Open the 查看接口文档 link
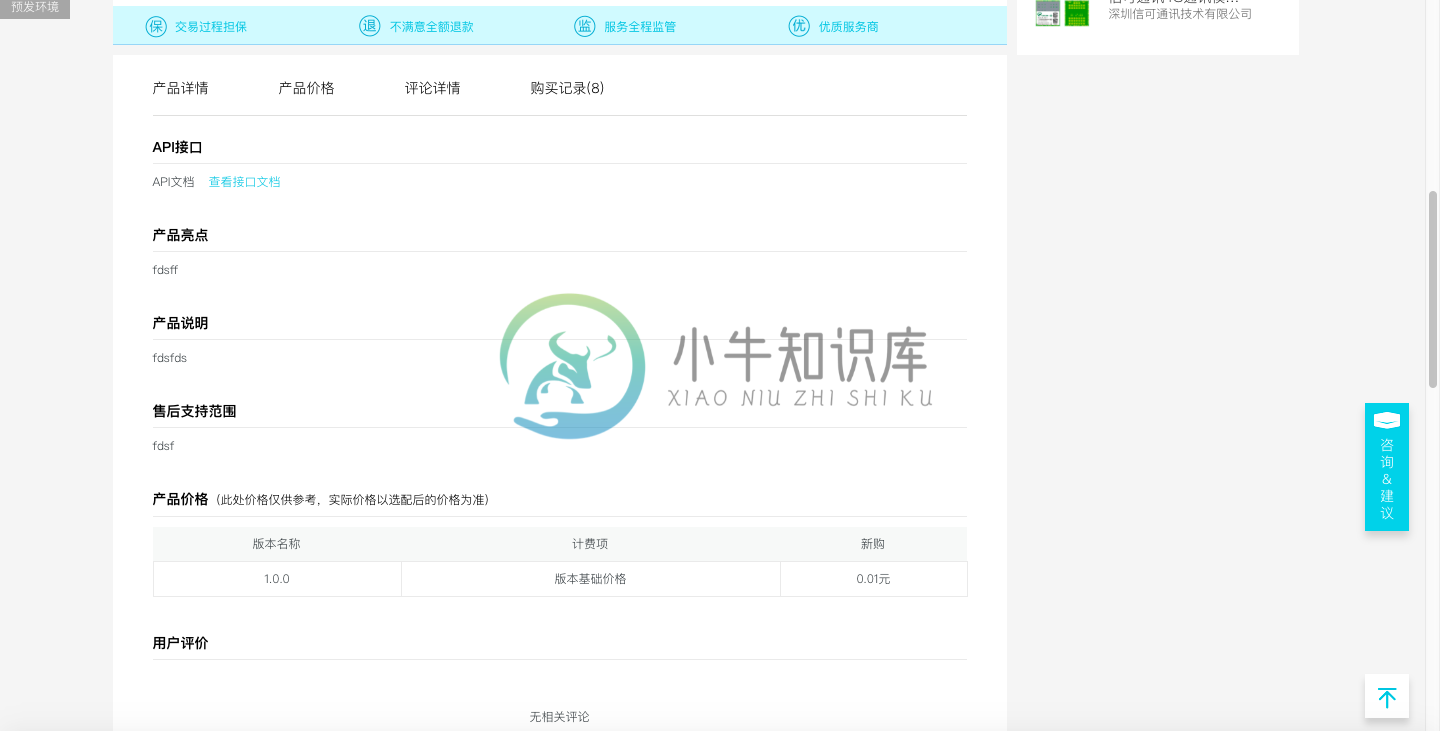This screenshot has width=1440, height=731. pyautogui.click(x=245, y=182)
